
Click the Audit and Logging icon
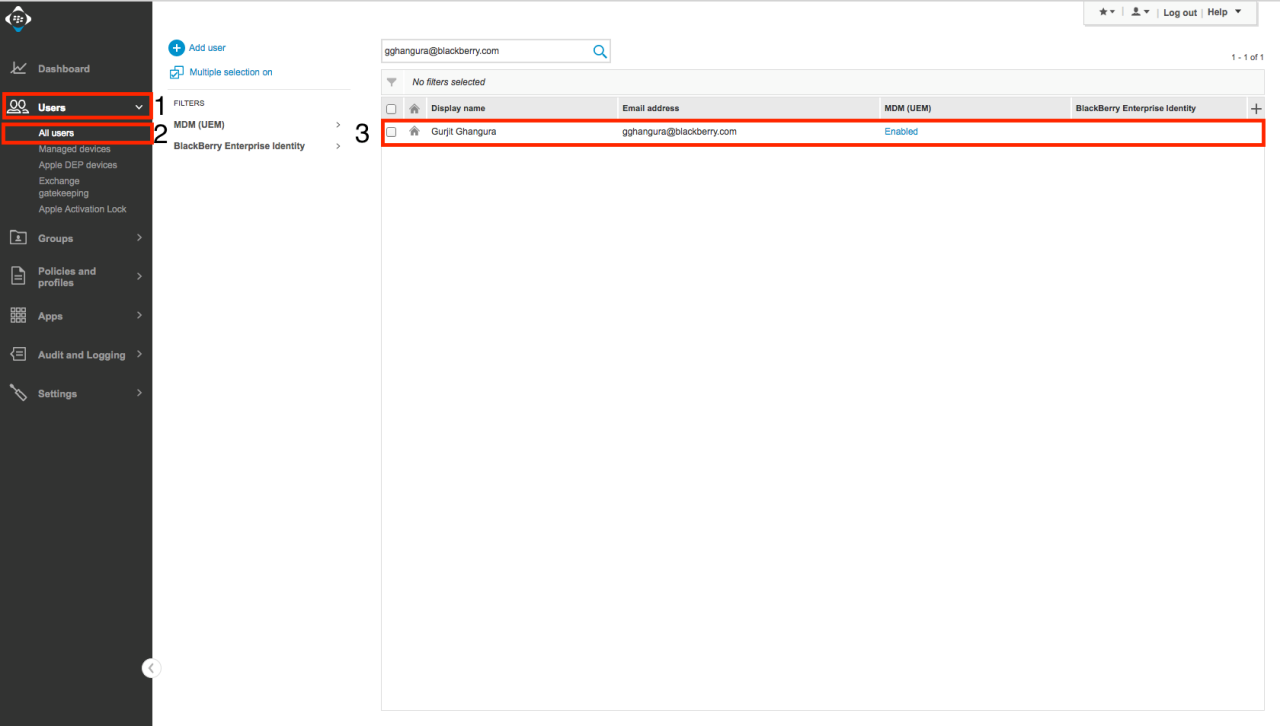coord(18,354)
